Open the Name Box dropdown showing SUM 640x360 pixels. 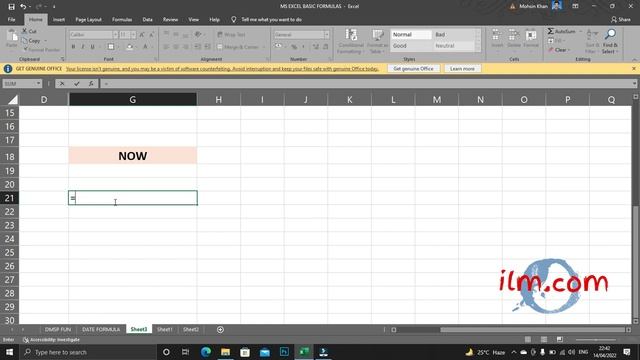[x=38, y=84]
